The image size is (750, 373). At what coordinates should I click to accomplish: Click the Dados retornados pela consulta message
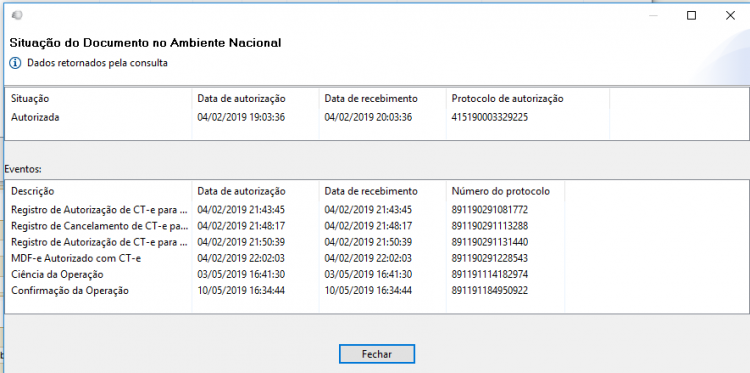pyautogui.click(x=97, y=63)
